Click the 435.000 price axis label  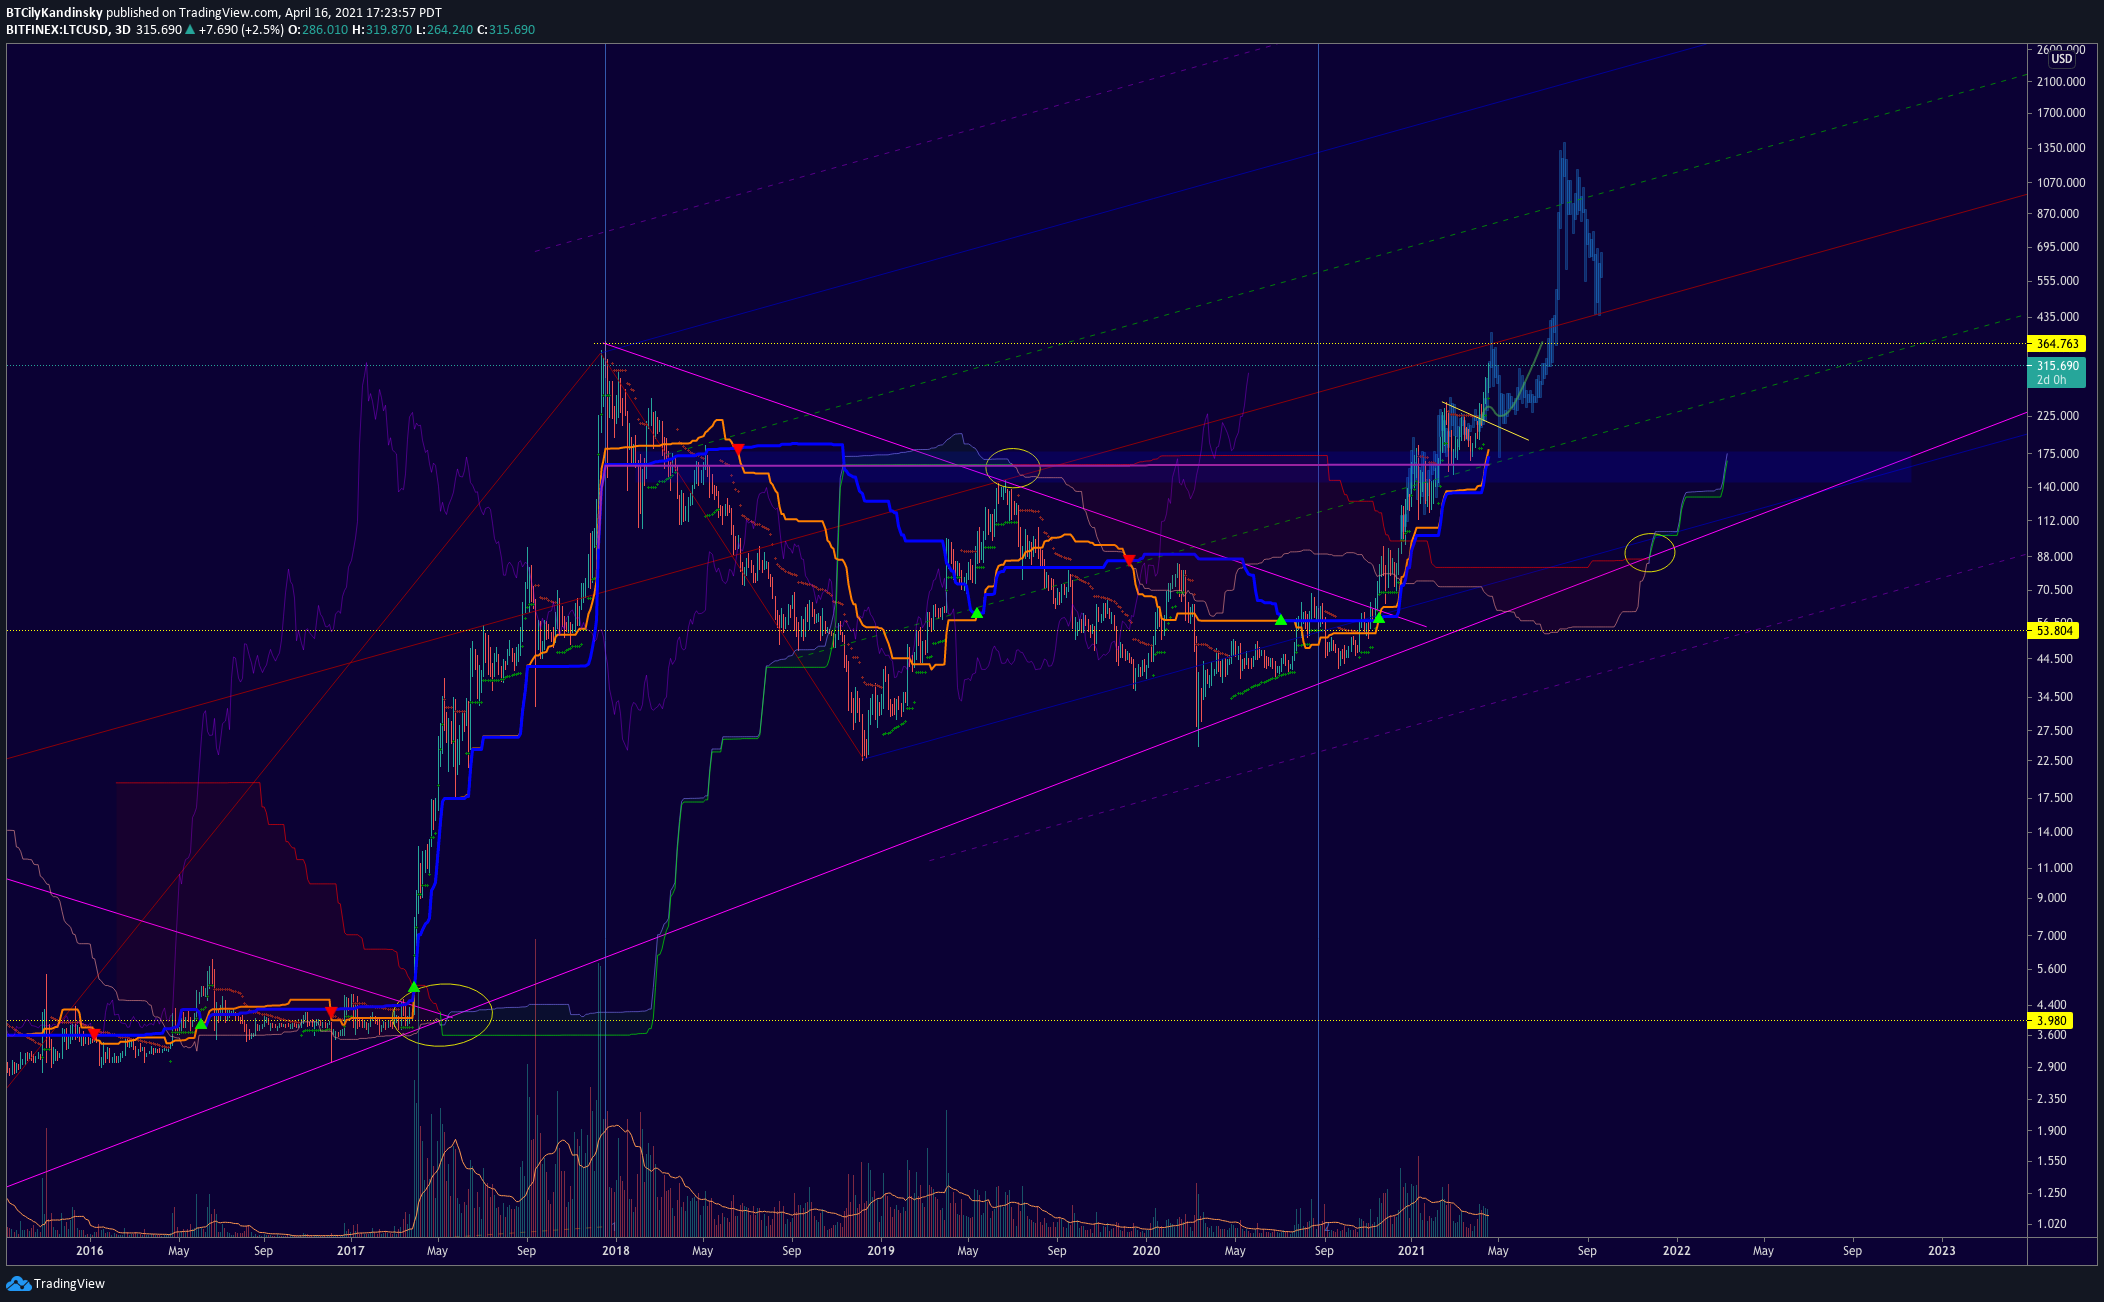[x=2057, y=317]
